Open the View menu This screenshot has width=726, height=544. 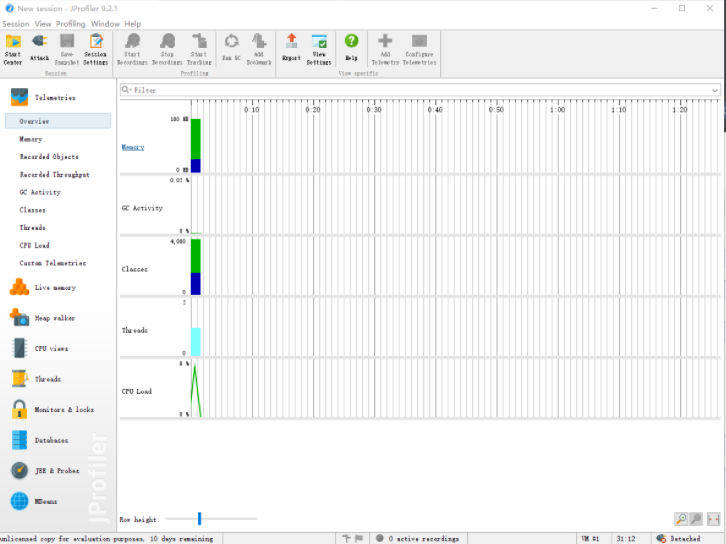tap(43, 24)
